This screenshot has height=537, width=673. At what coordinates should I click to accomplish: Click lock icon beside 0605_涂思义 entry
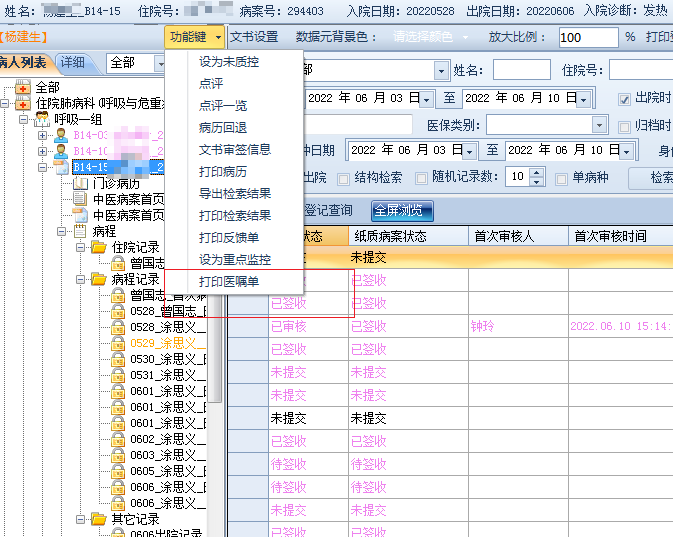pos(118,471)
